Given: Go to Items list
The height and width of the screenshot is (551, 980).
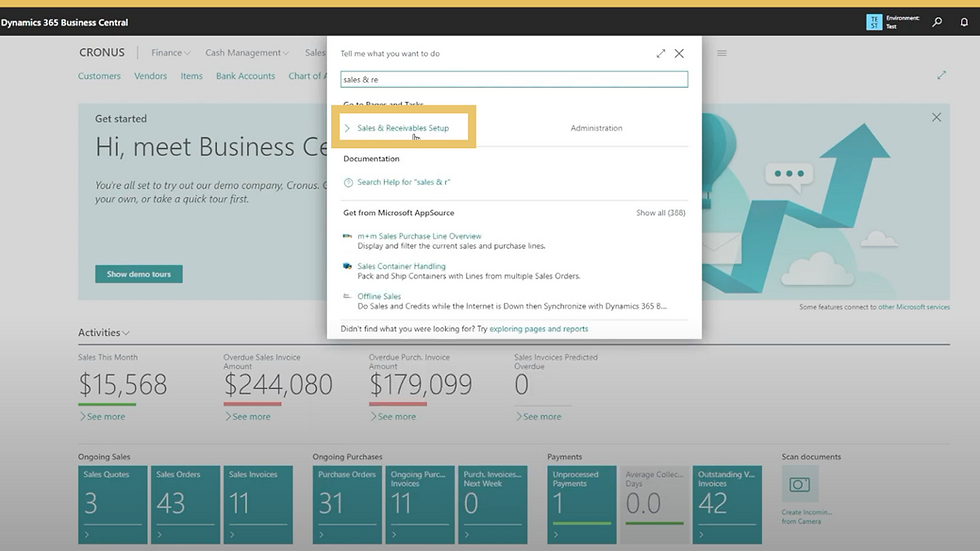Looking at the screenshot, I should (x=191, y=76).
